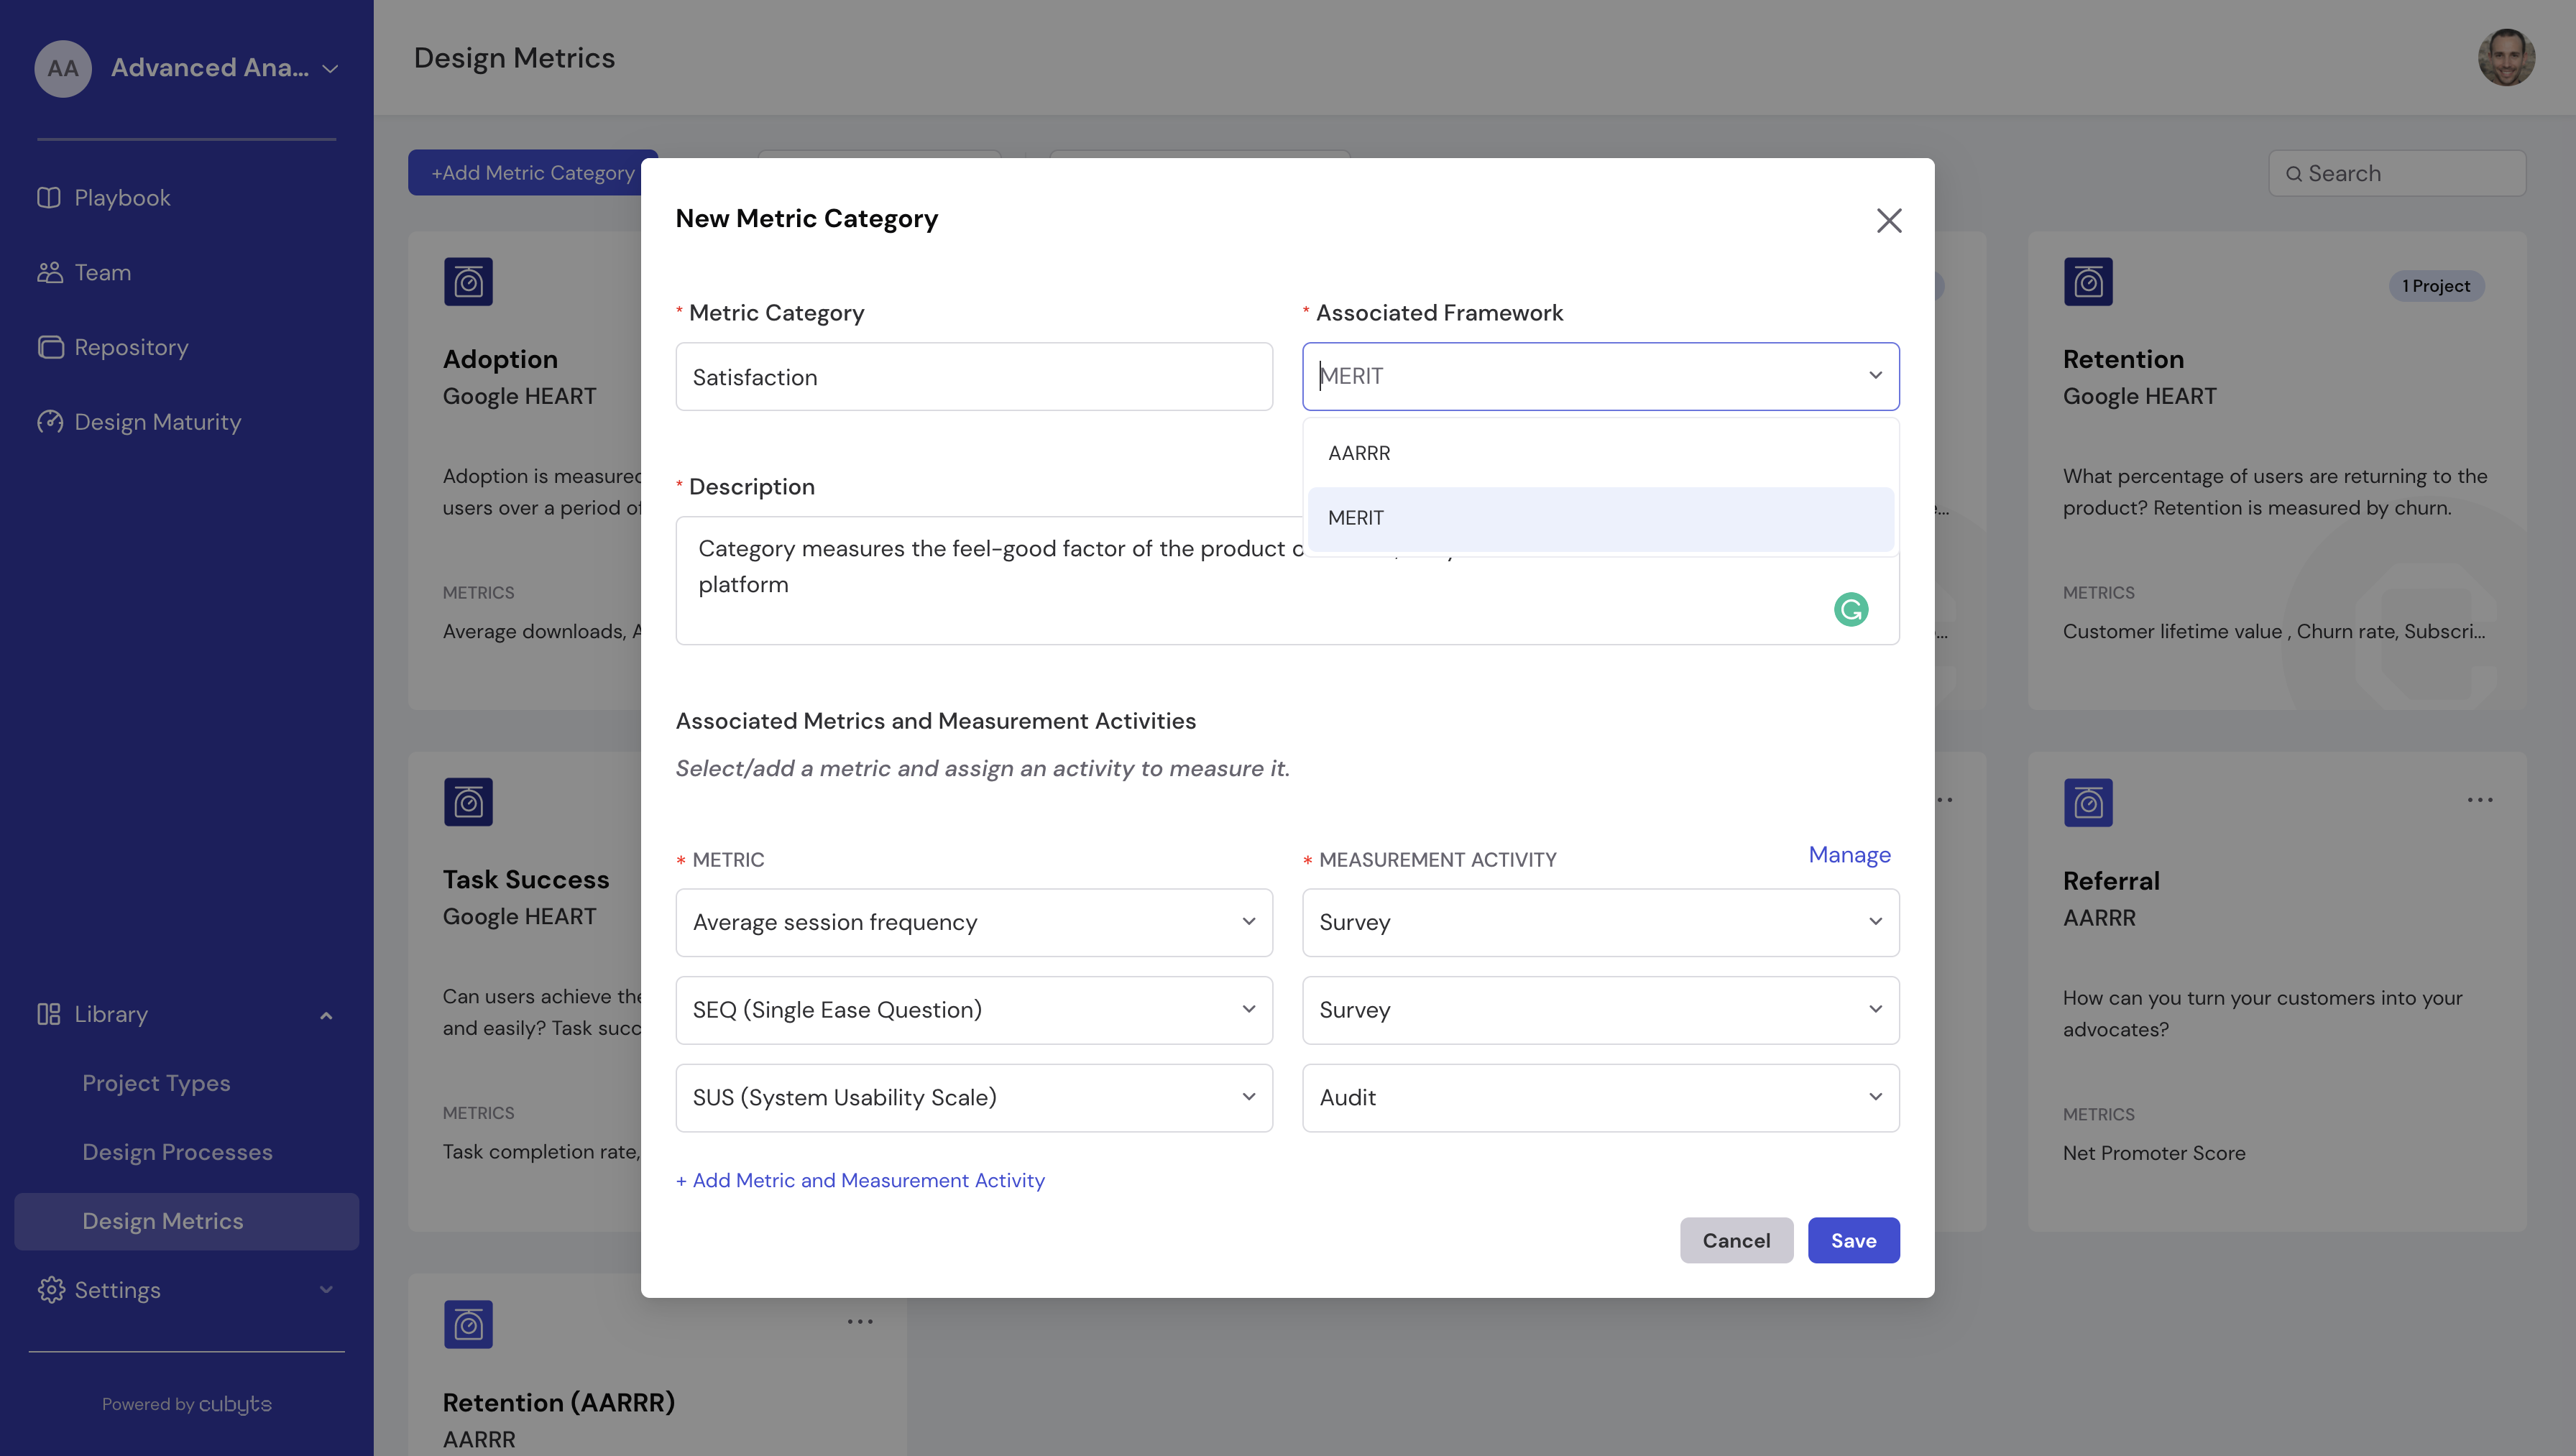Click Add Metric and Measurement Activity link
Image resolution: width=2576 pixels, height=1456 pixels.
pyautogui.click(x=860, y=1180)
